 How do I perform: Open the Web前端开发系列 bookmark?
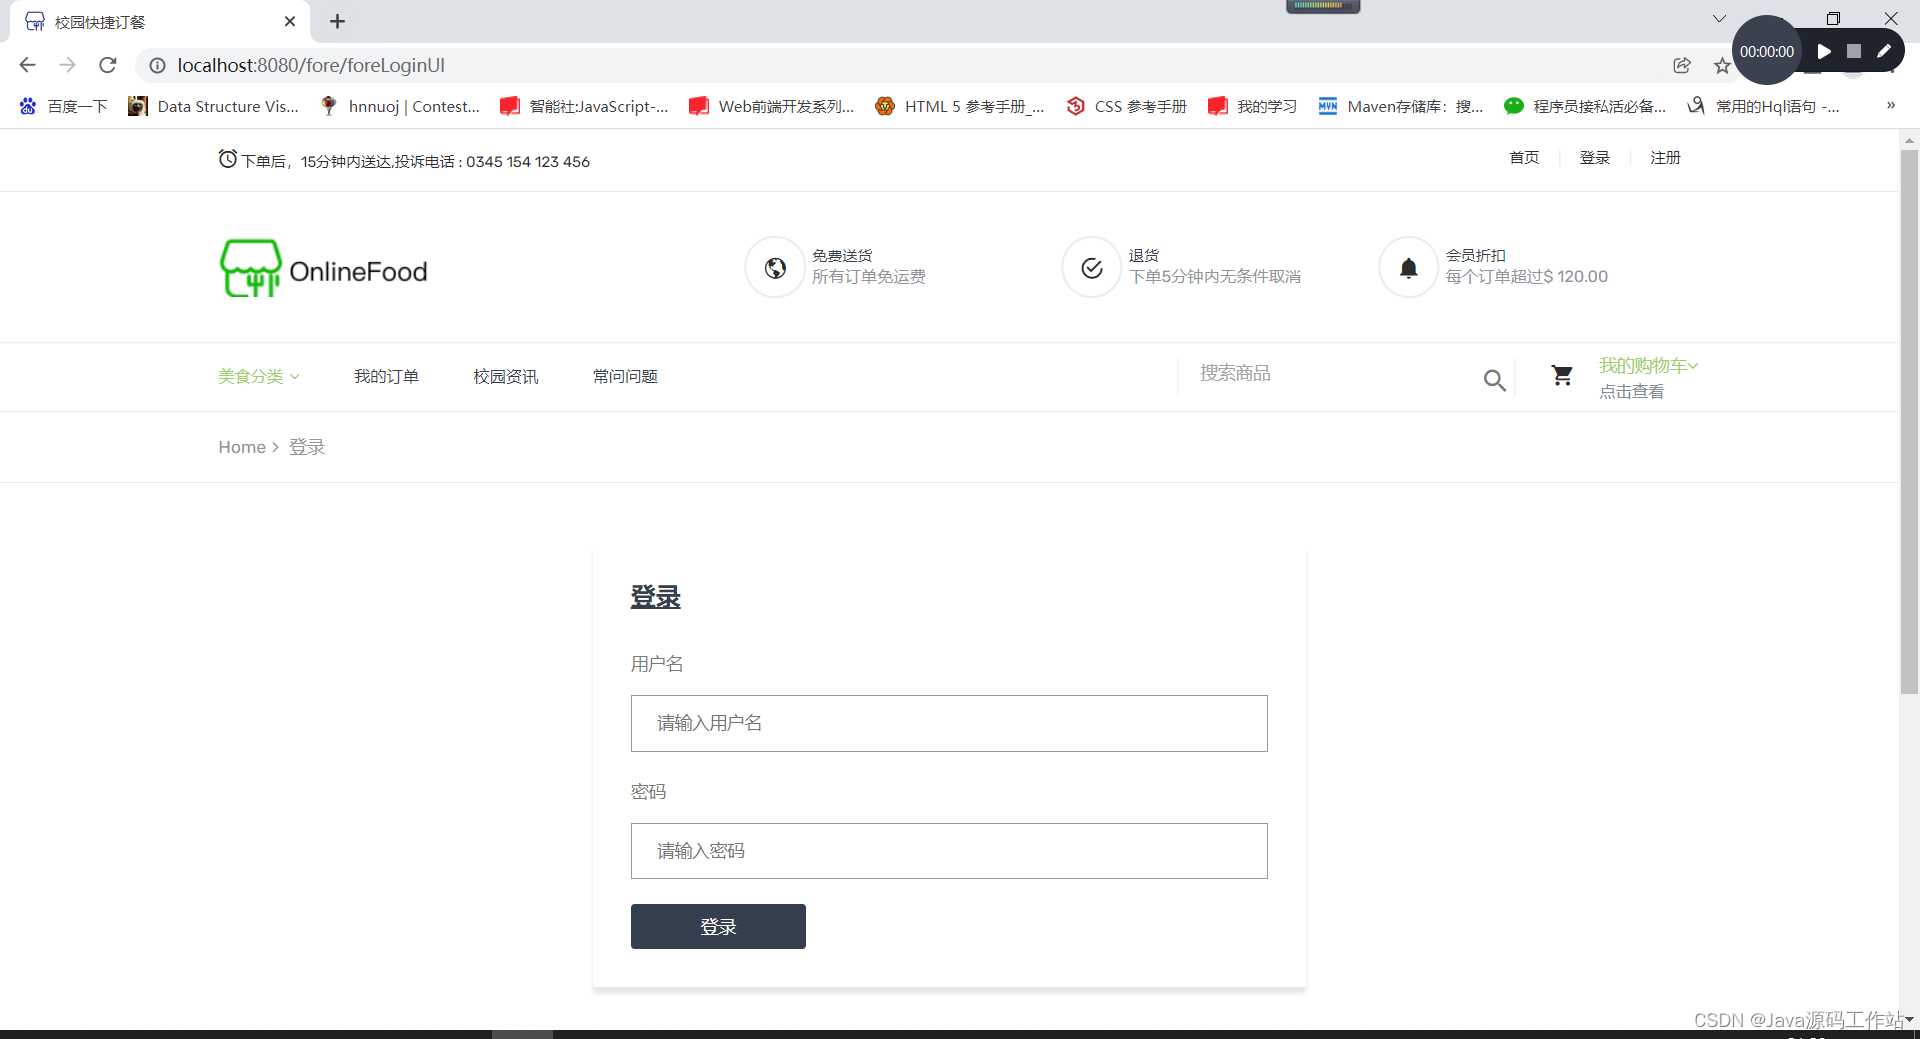coord(772,106)
